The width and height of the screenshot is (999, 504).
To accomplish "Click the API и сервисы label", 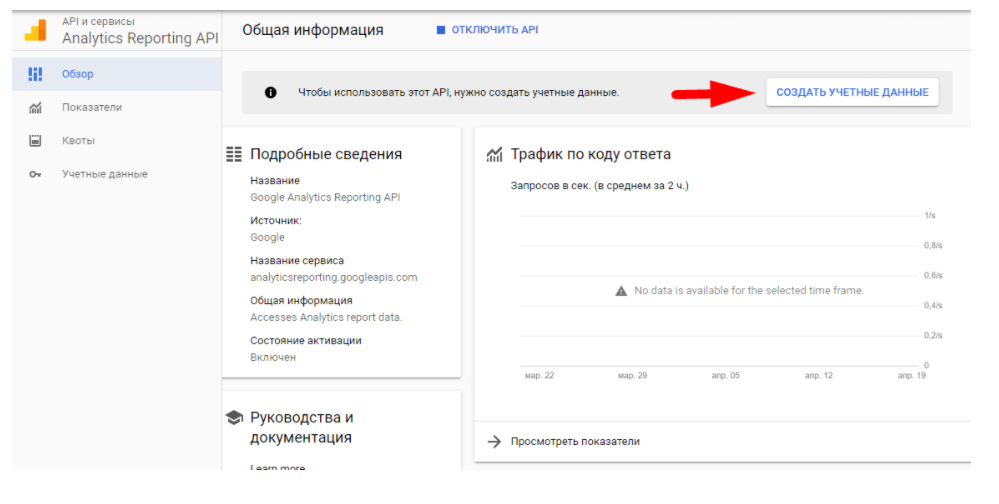I will pyautogui.click(x=98, y=22).
